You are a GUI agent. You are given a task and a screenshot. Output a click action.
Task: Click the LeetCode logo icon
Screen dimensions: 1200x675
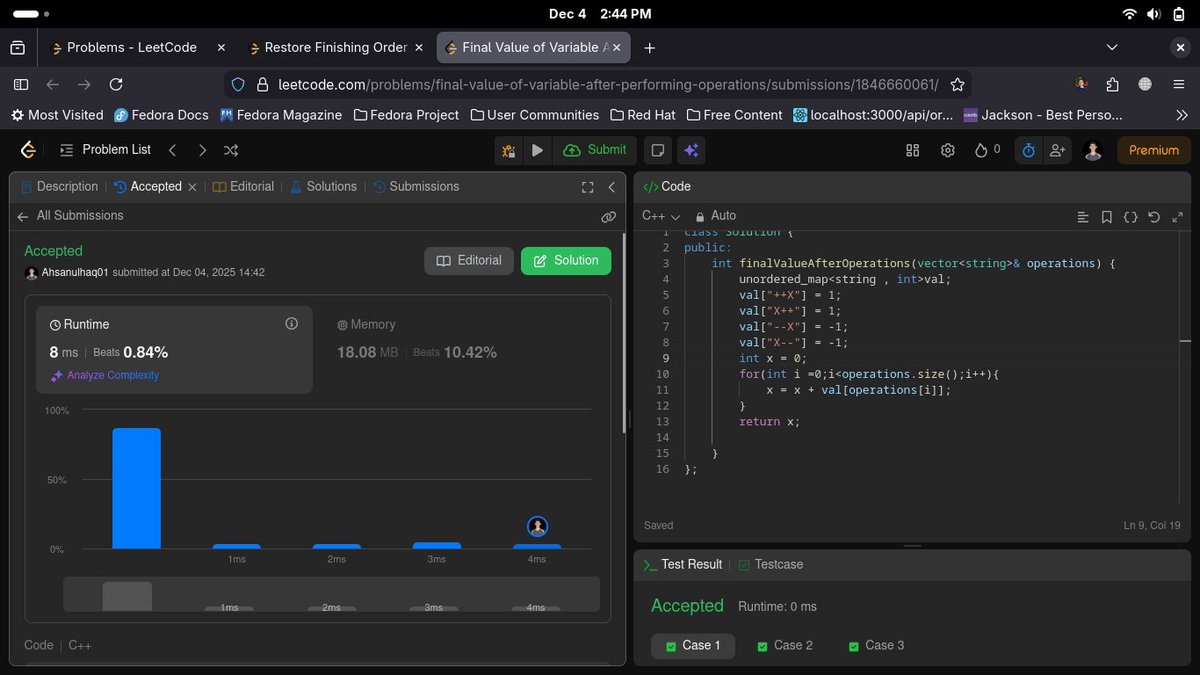point(28,150)
